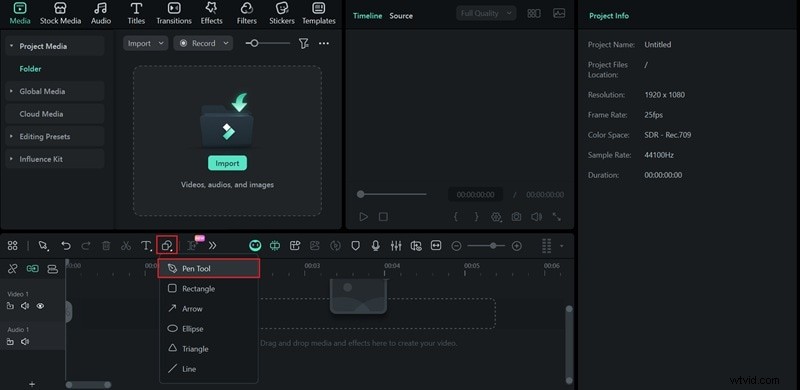Set mark out with right brace
Viewport: 800px width, 390px height.
pyautogui.click(x=477, y=217)
